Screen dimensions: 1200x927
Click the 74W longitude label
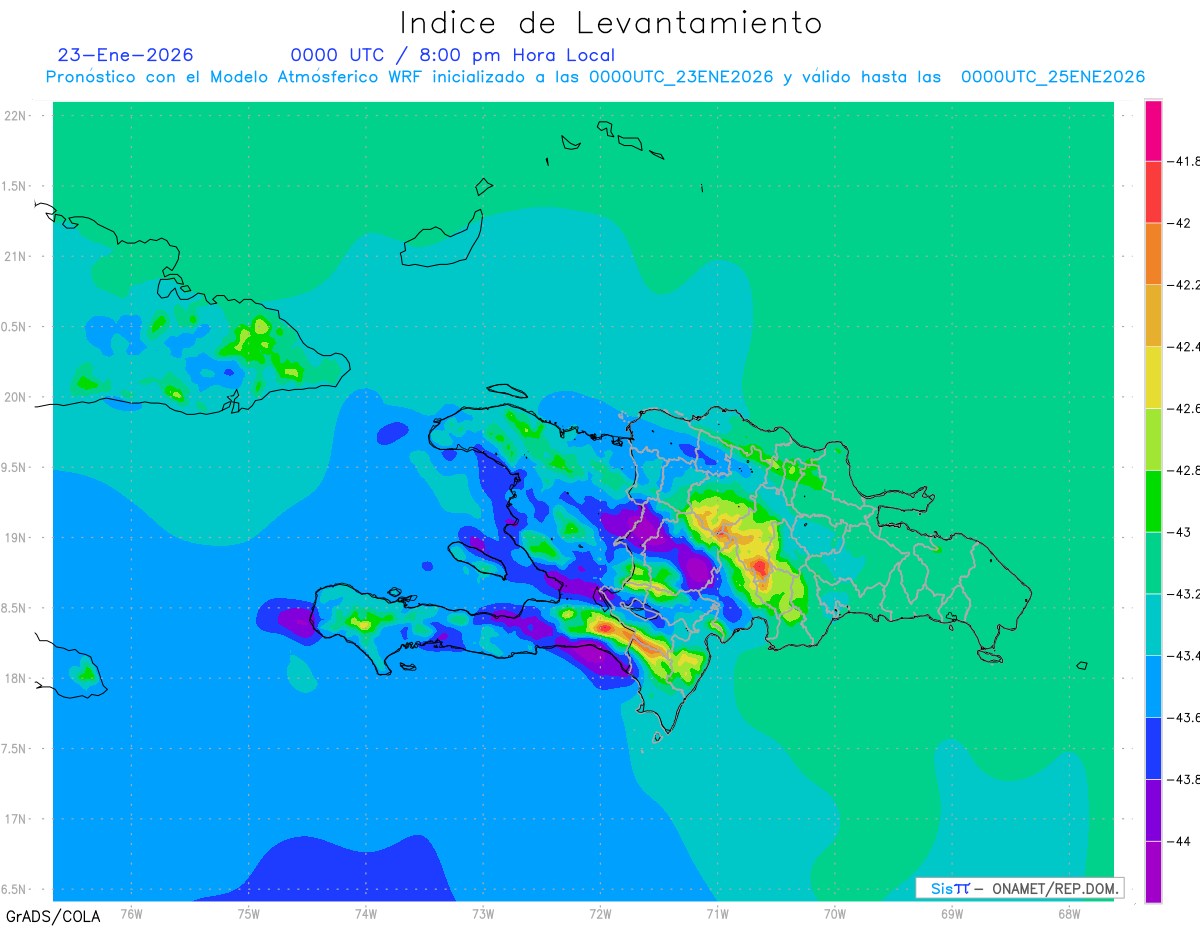(x=365, y=913)
